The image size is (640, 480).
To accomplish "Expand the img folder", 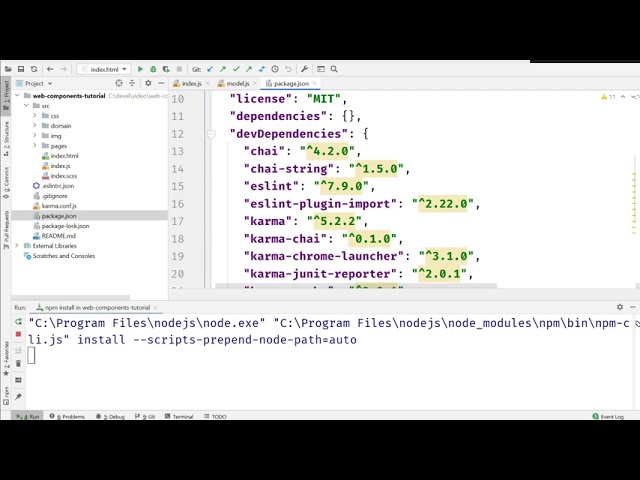I will [35, 136].
